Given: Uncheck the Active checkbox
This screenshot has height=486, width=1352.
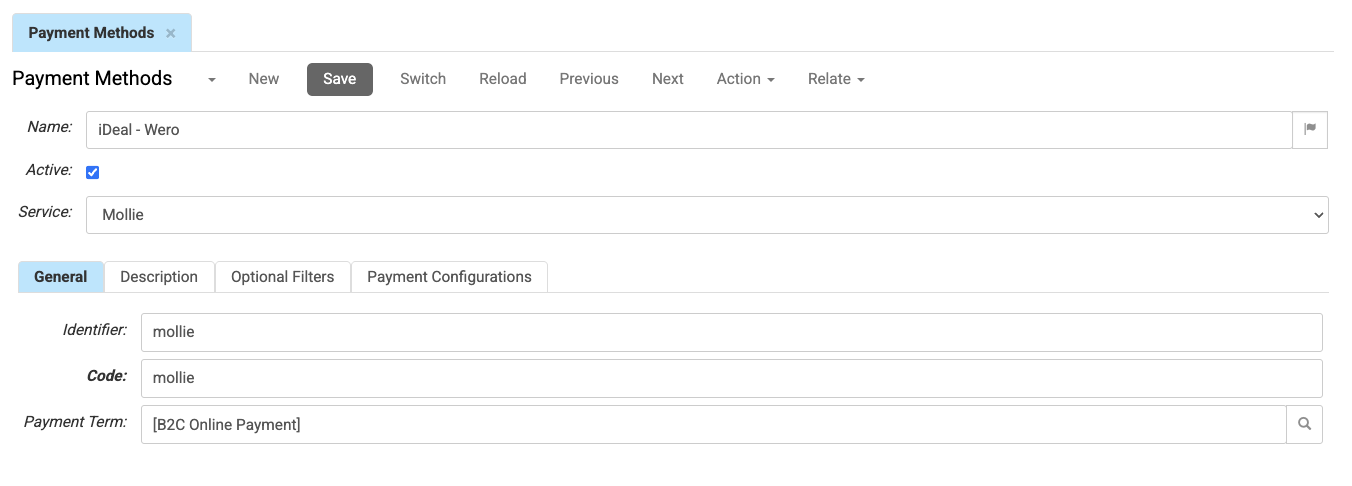Looking at the screenshot, I should click(93, 172).
